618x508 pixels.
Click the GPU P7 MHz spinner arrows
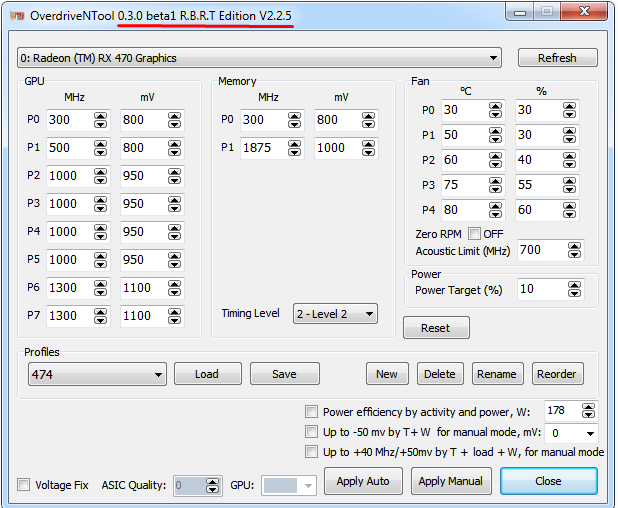[101, 316]
